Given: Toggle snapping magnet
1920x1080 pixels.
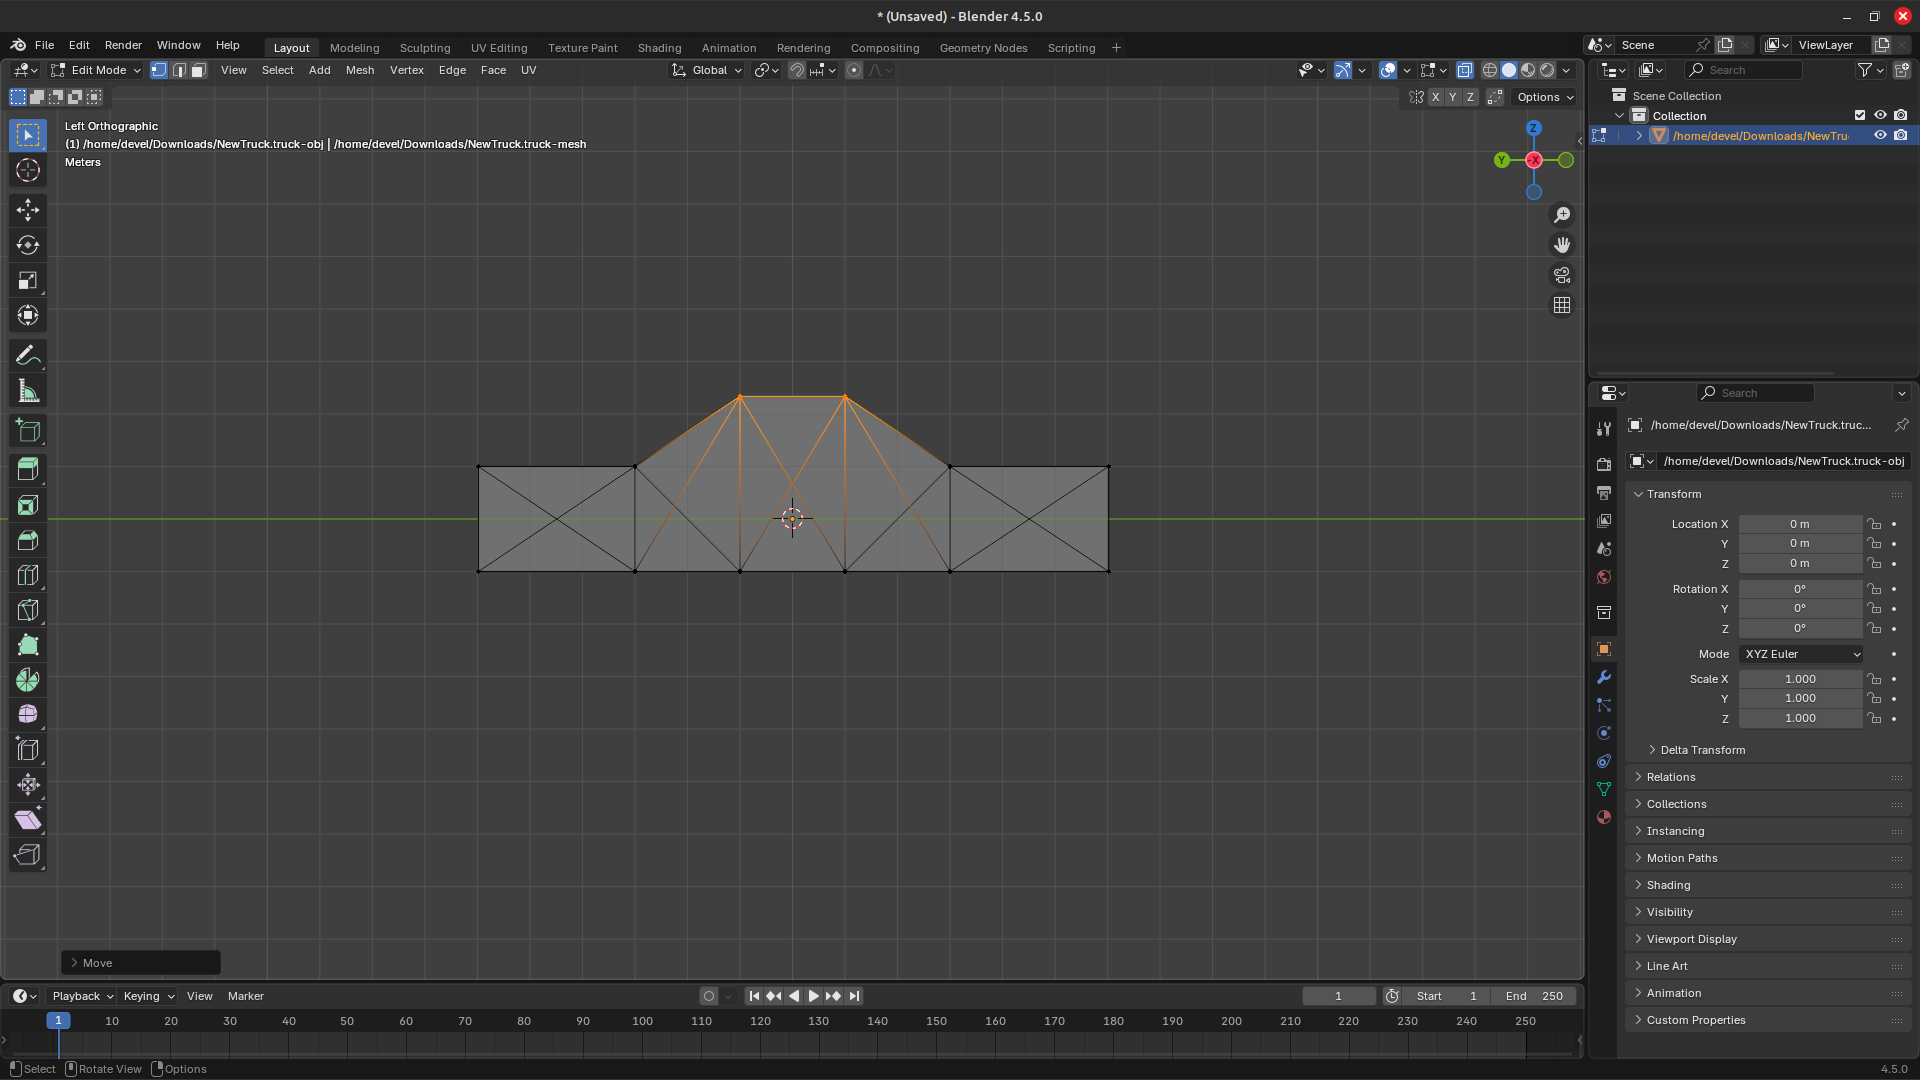Looking at the screenshot, I should pyautogui.click(x=796, y=70).
